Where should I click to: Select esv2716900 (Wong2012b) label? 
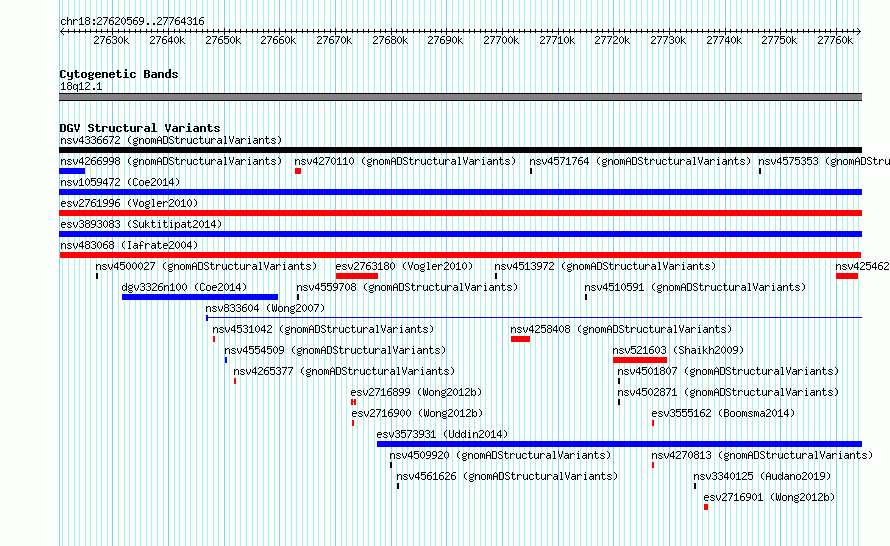[417, 413]
